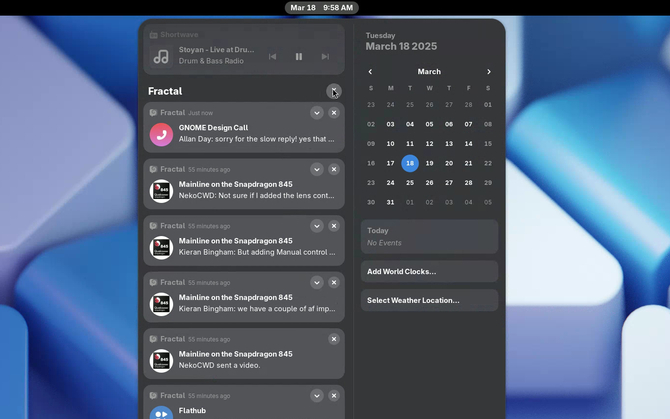
Task: Go to previous month in calendar
Action: (x=370, y=72)
